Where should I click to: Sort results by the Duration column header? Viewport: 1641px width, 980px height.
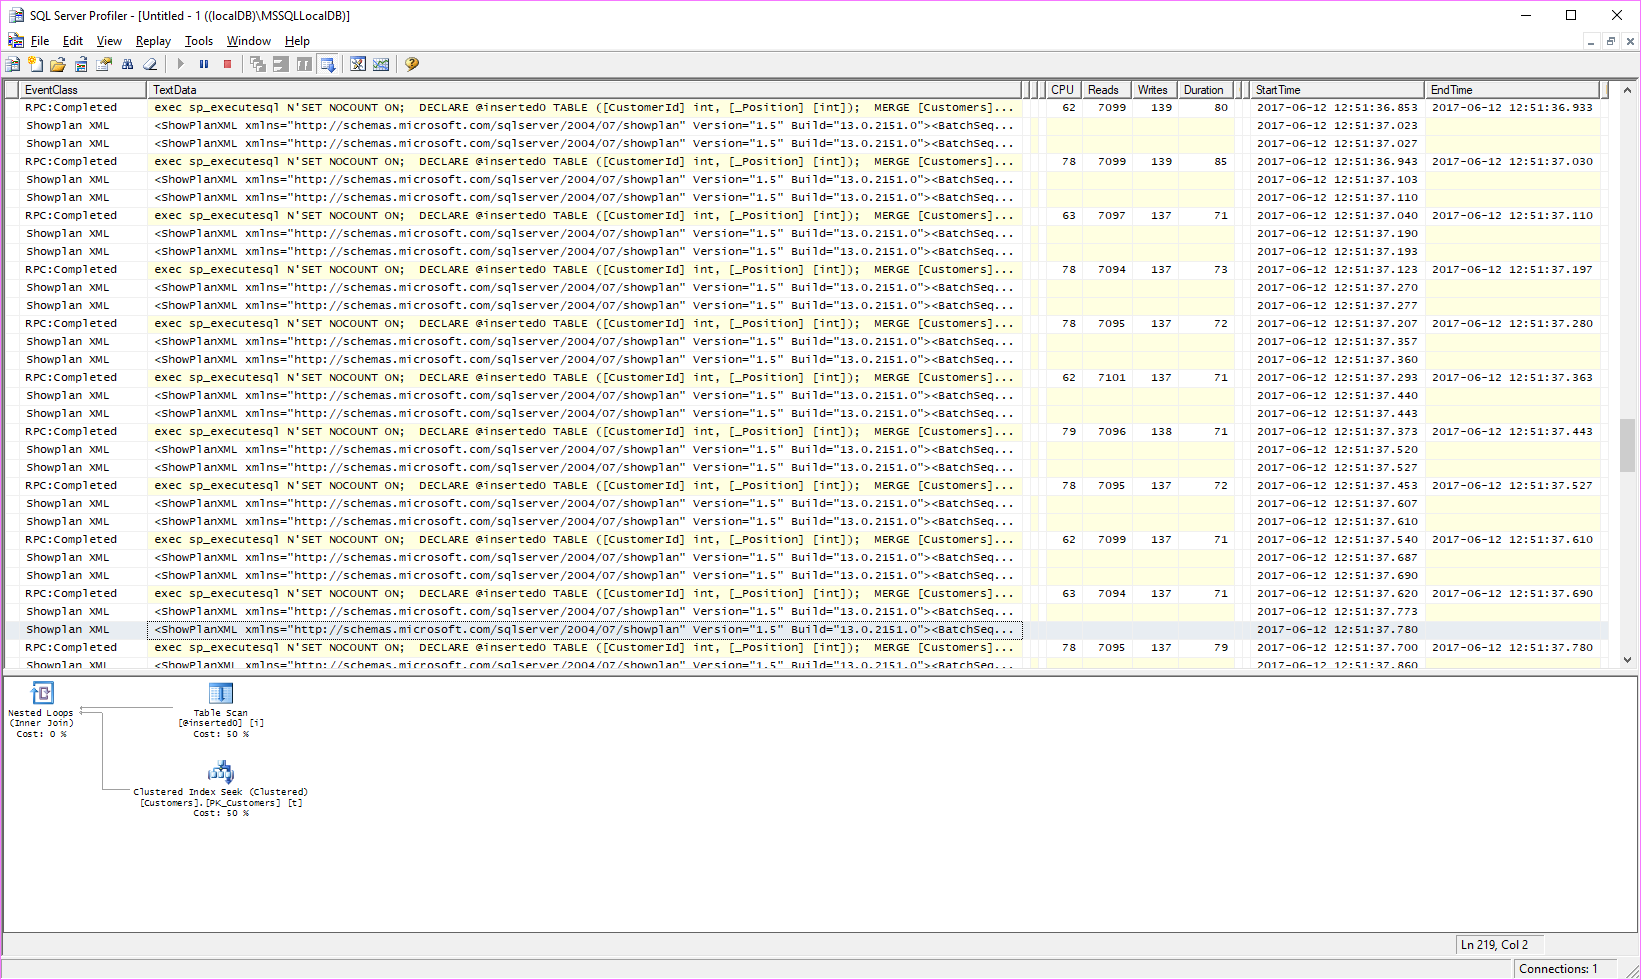[x=1204, y=89]
